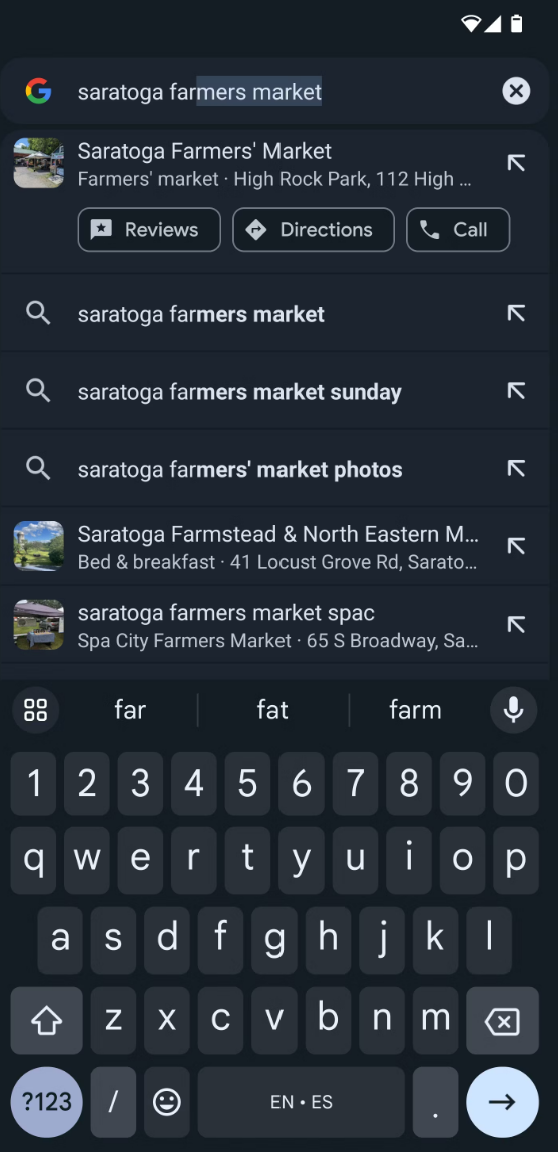
Task: Open the Saratoga Farmers' Market photo thumbnail
Action: (38, 163)
